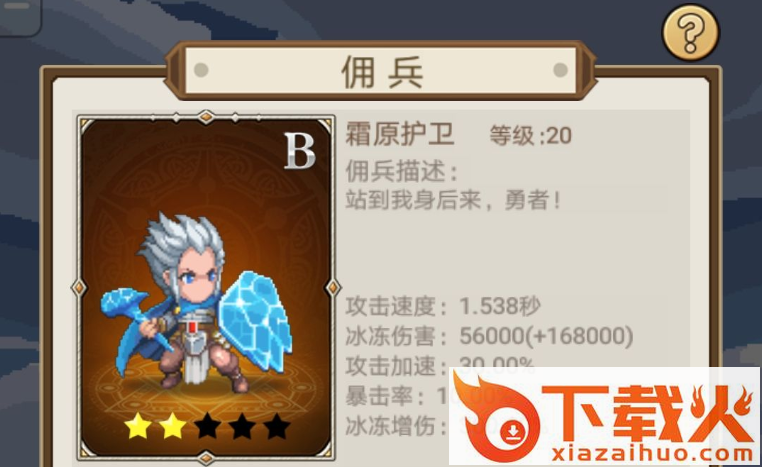Click the third black star
The width and height of the screenshot is (762, 467).
(x=208, y=426)
